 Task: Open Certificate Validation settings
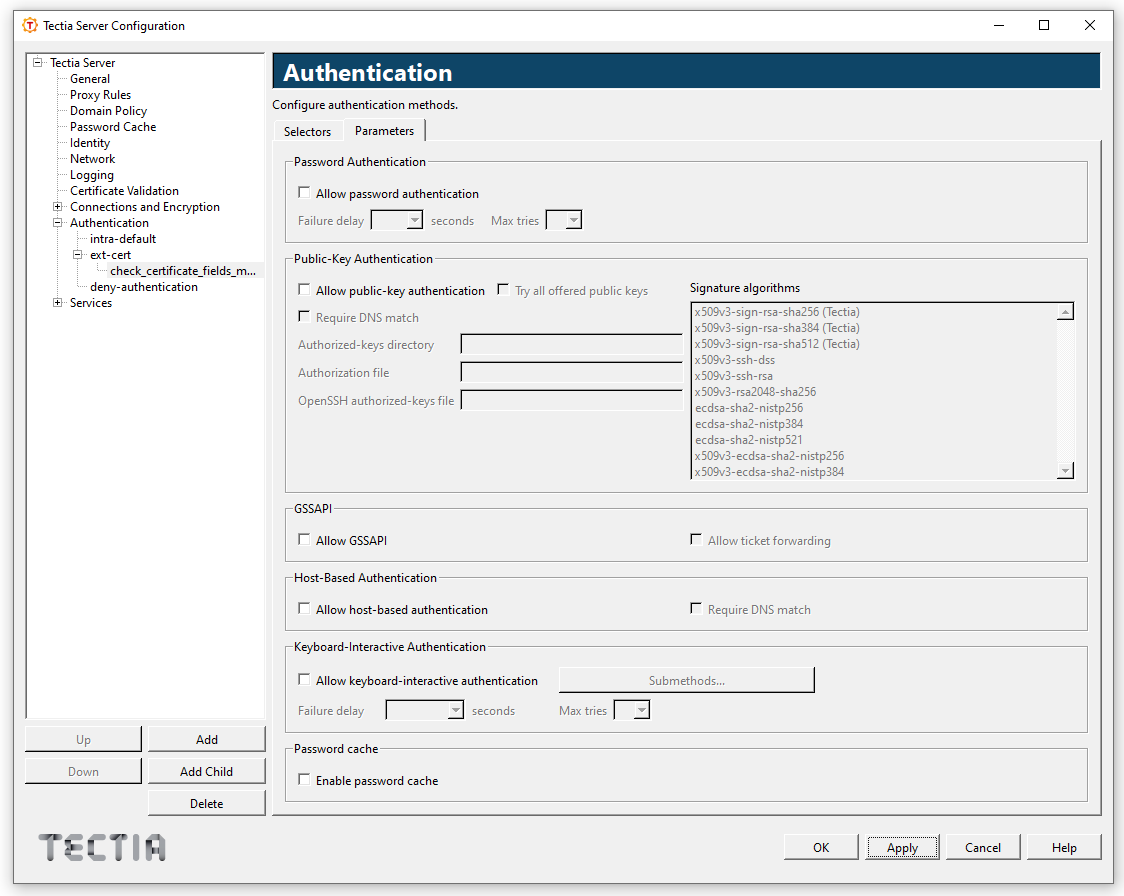[124, 191]
